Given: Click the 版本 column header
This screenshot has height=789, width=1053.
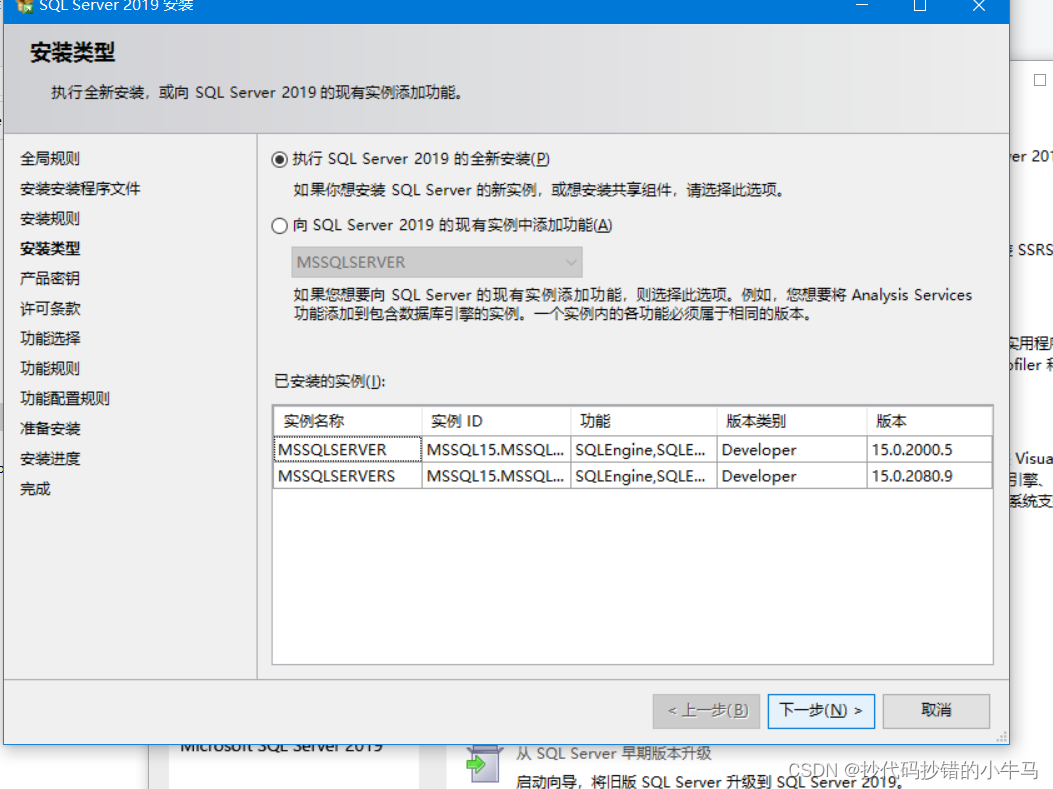Looking at the screenshot, I should (929, 421).
